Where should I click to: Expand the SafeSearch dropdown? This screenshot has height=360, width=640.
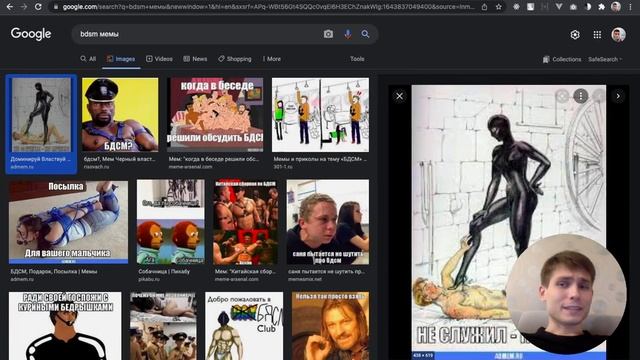tap(605, 59)
